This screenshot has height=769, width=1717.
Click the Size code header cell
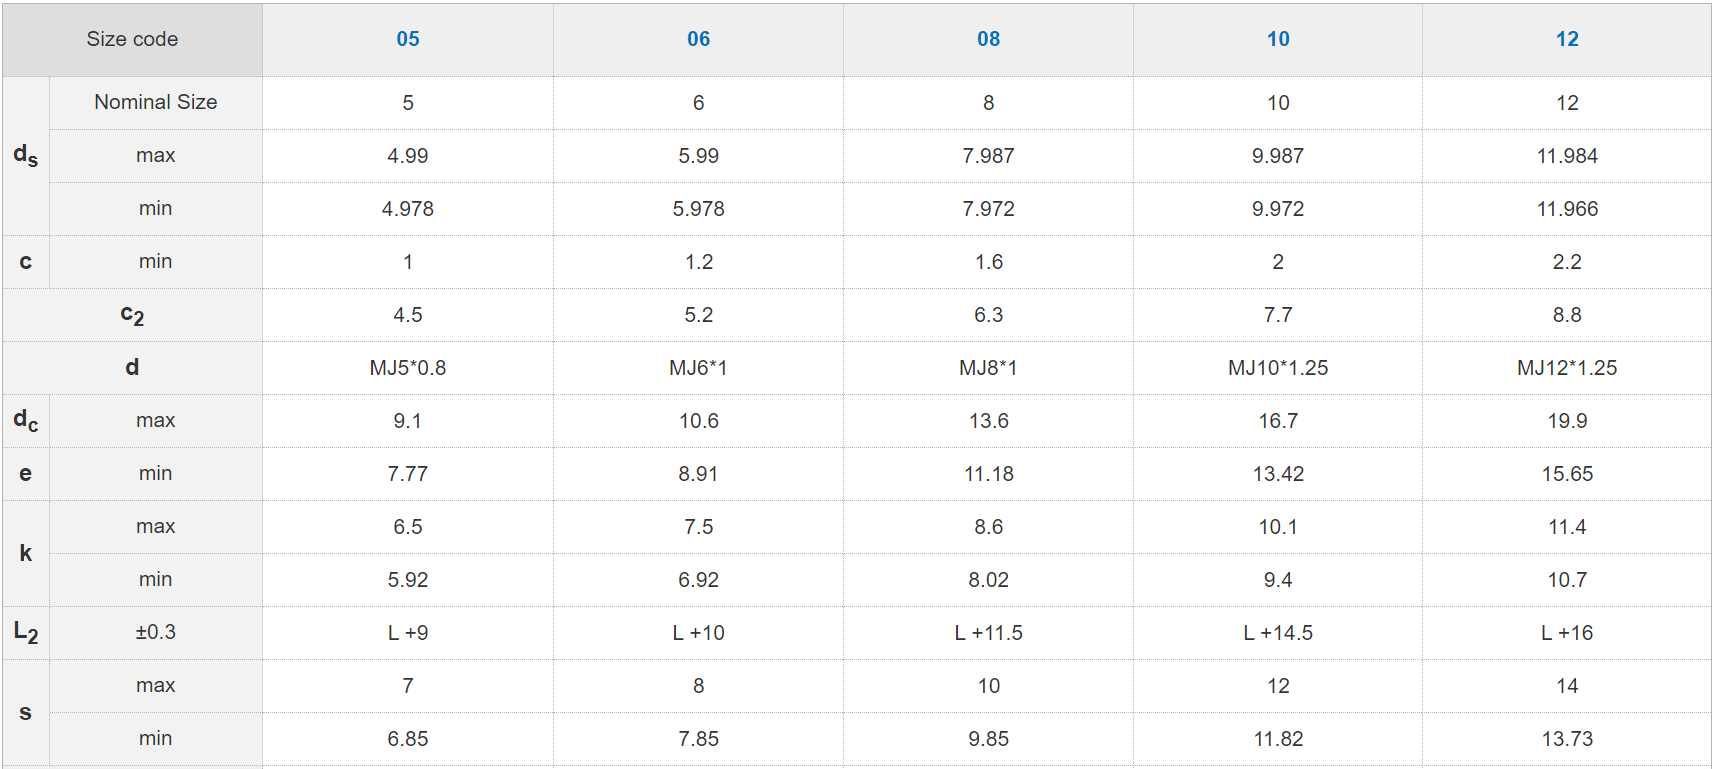[132, 39]
